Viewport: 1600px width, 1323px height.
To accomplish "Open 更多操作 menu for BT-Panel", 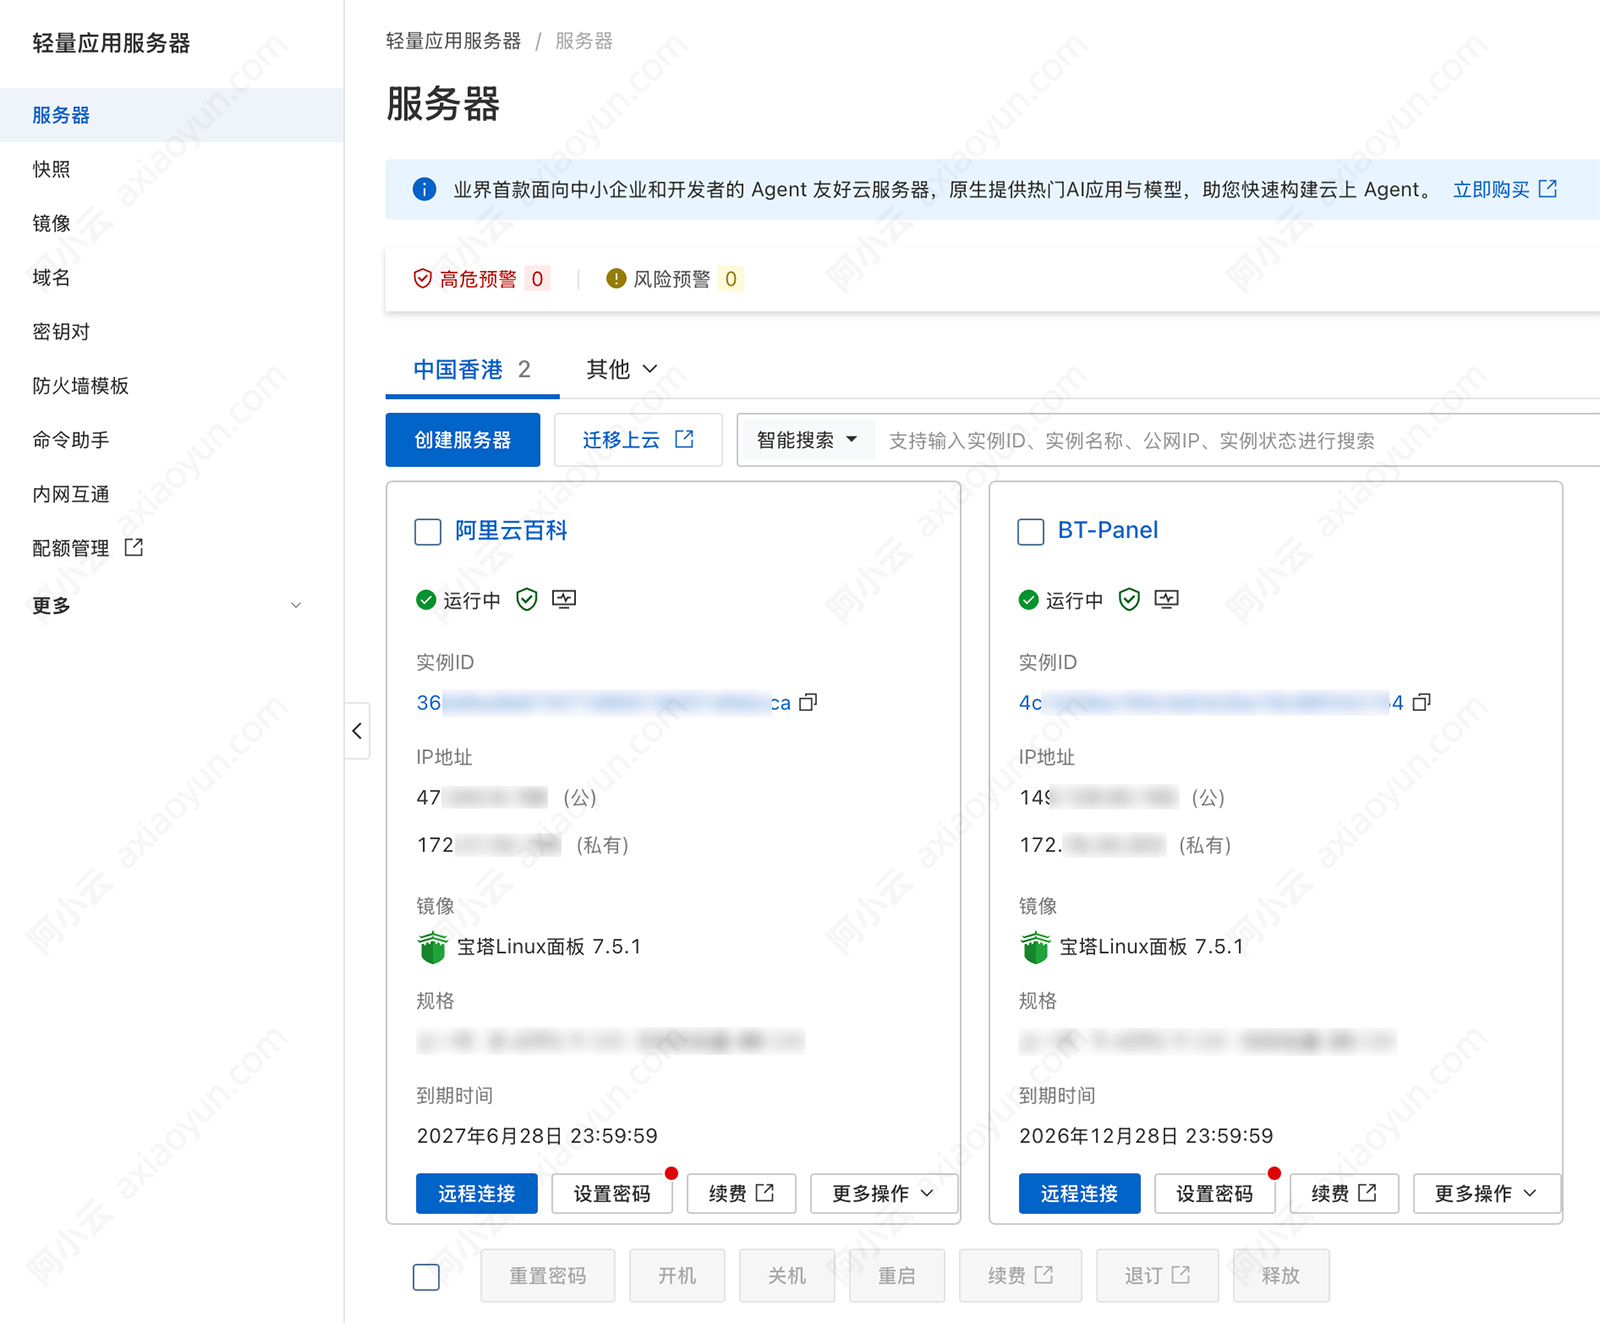I will pos(1486,1193).
